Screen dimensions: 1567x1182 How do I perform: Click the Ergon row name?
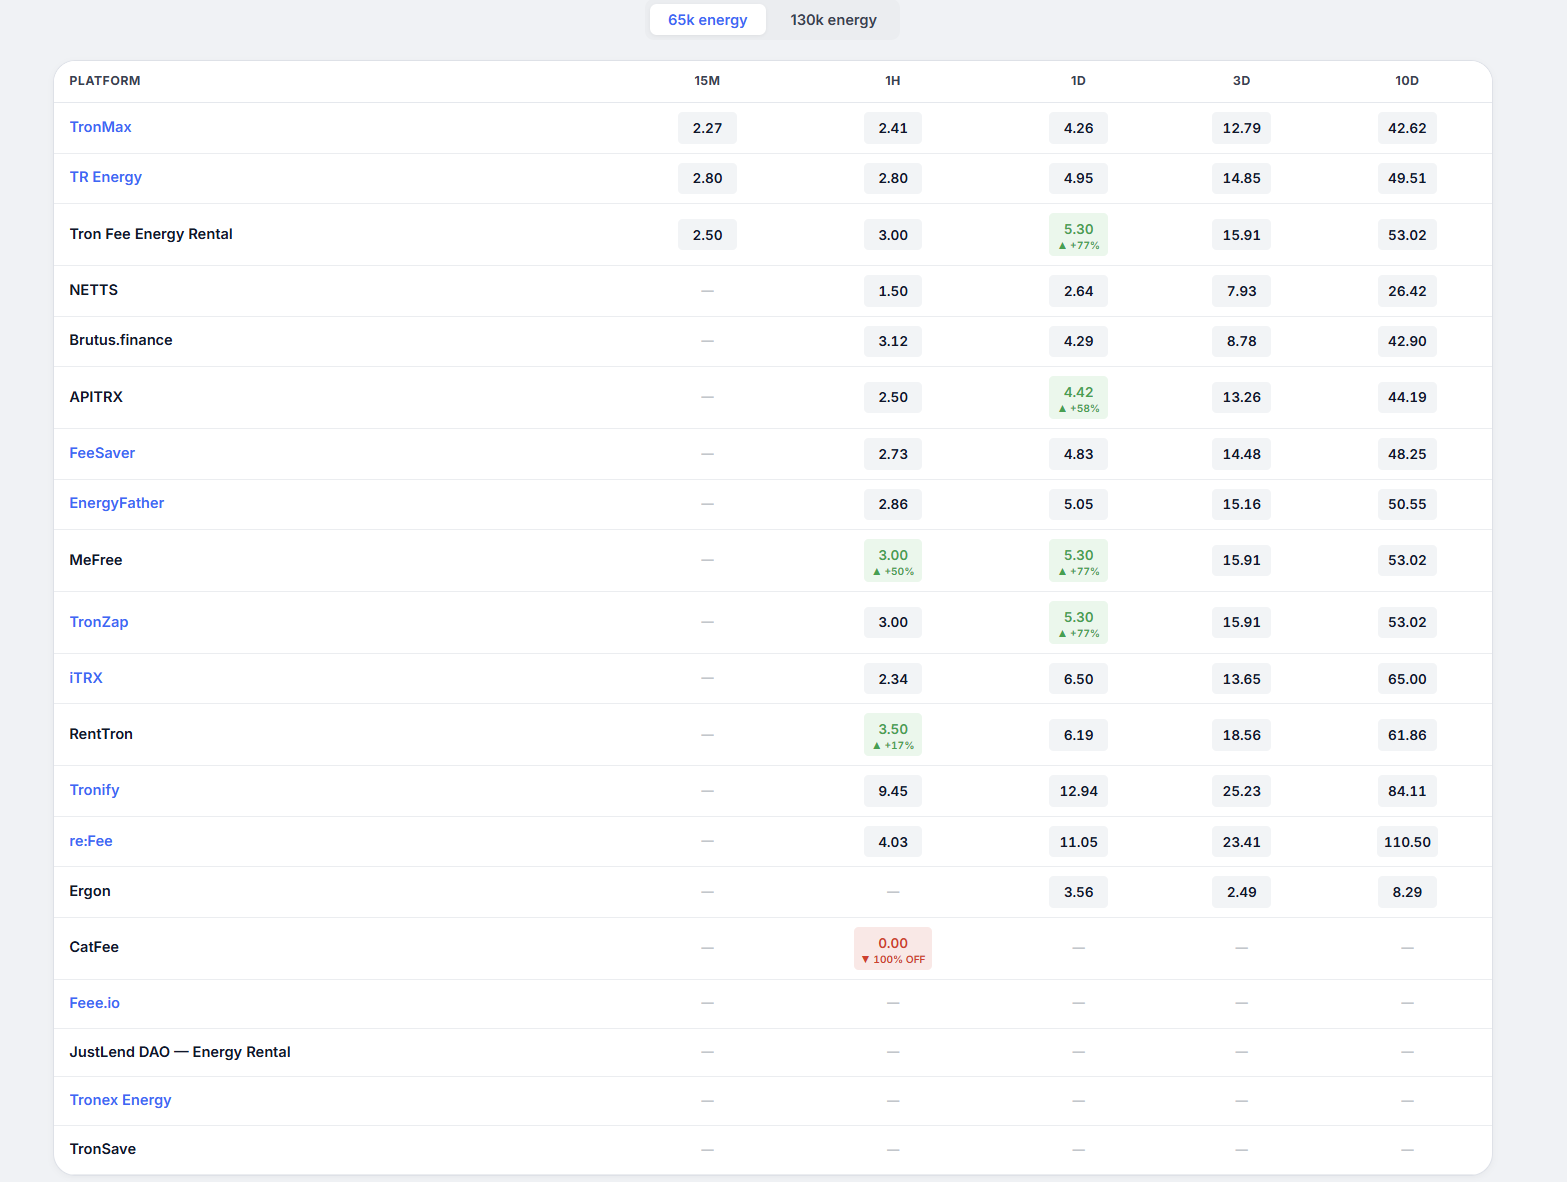tap(90, 891)
